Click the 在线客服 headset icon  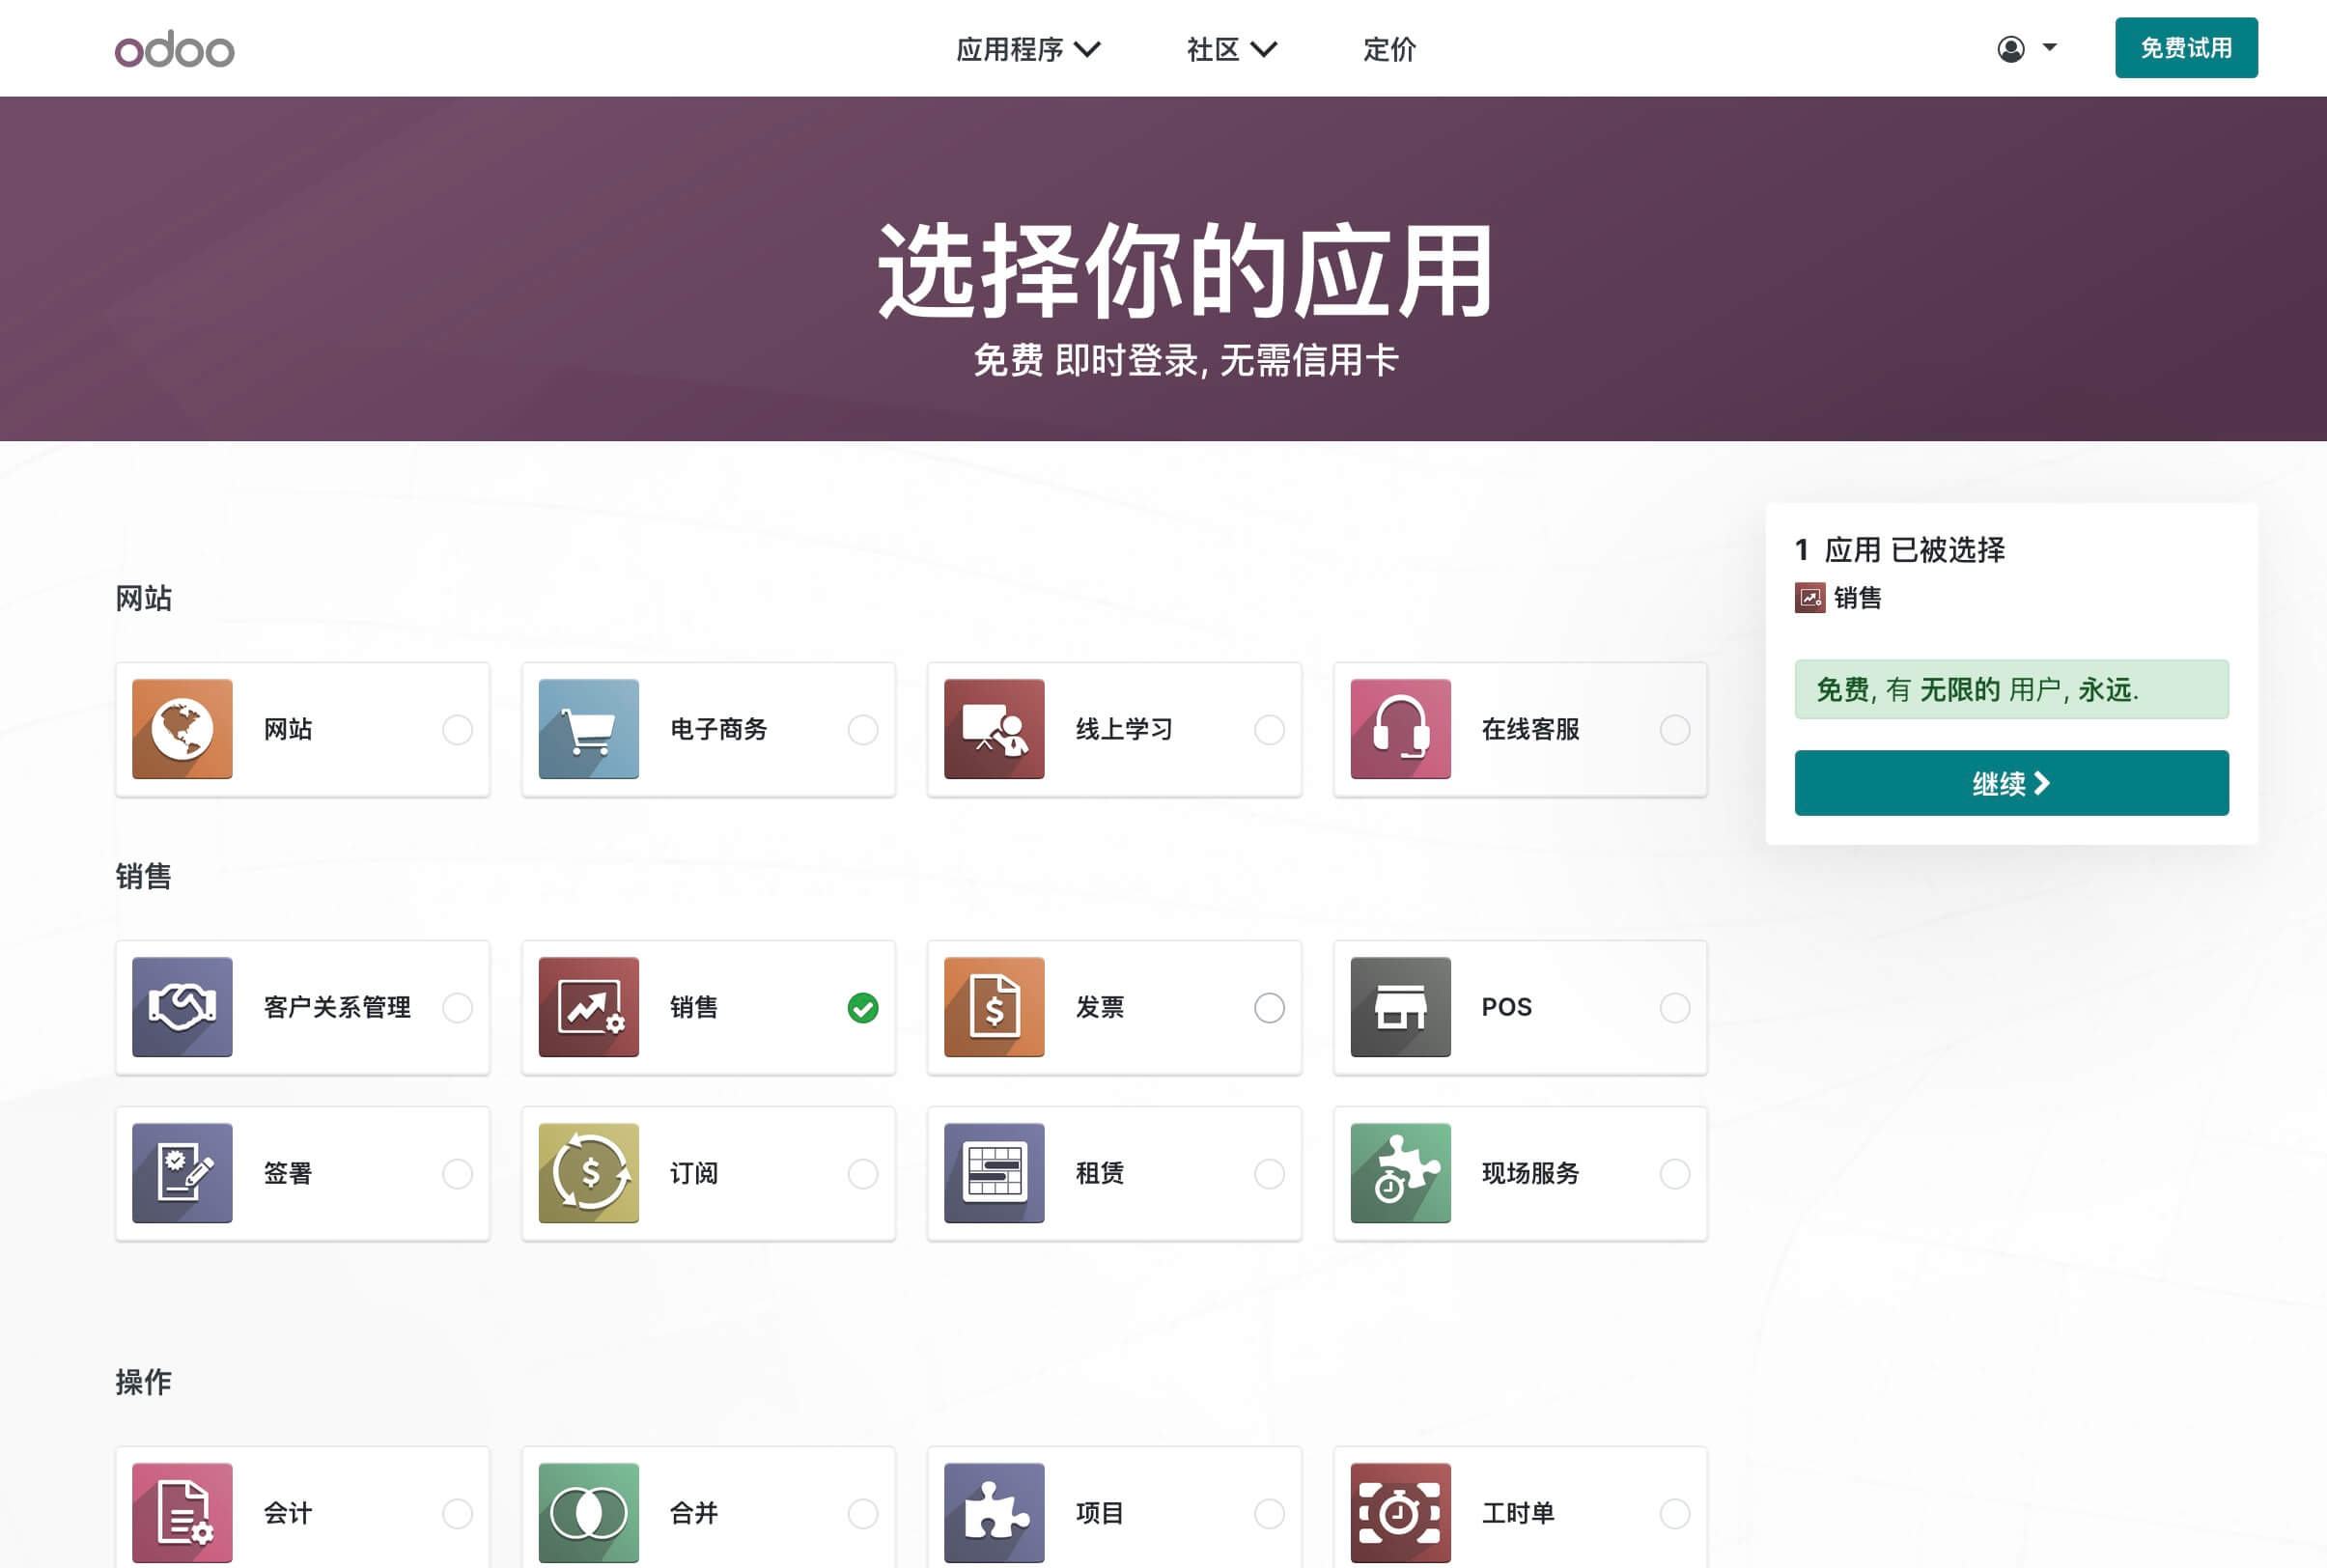(x=1400, y=729)
